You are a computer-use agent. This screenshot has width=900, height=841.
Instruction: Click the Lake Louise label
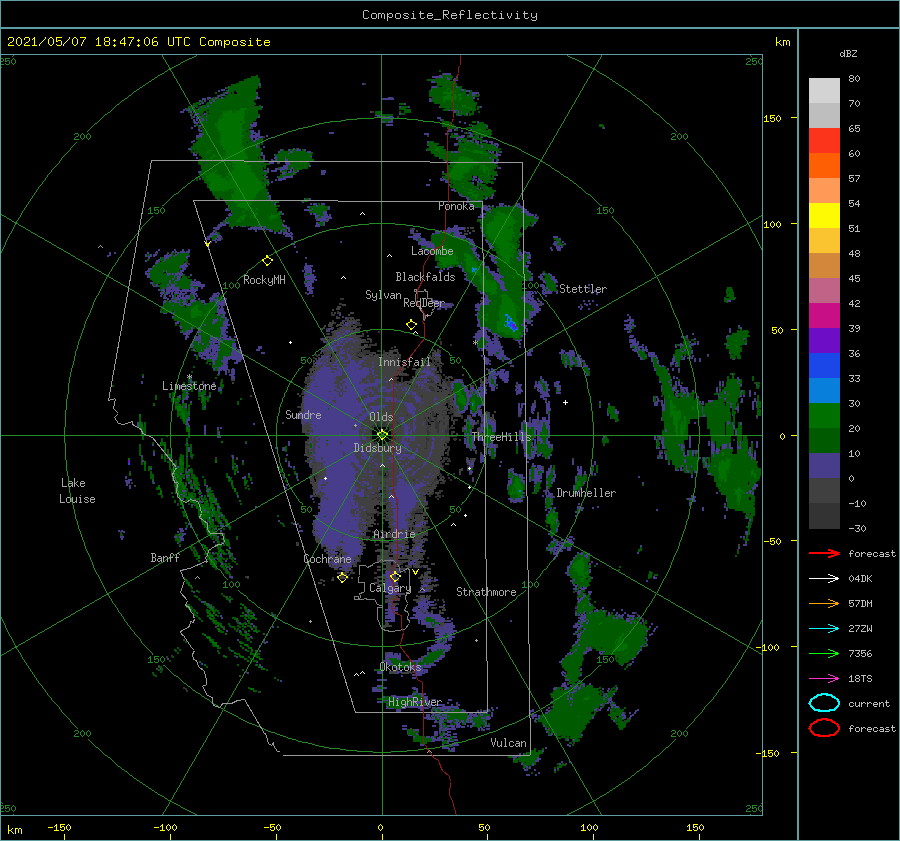pos(77,491)
